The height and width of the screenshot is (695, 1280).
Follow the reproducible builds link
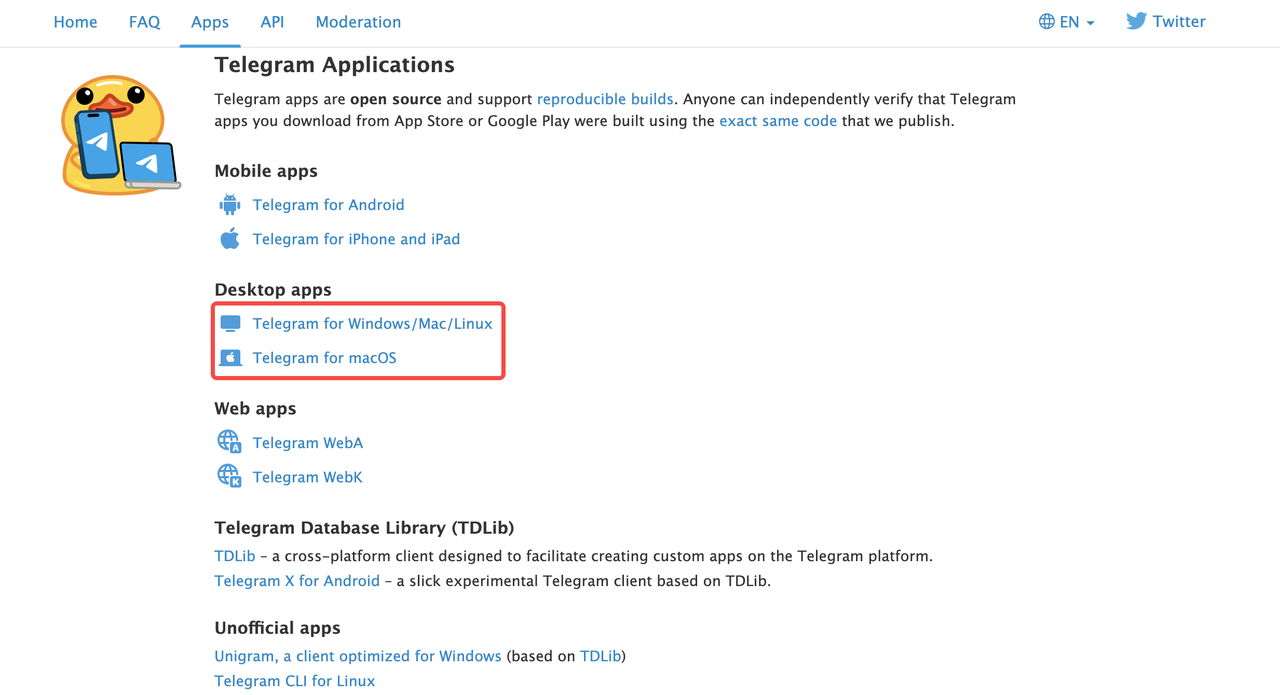[605, 99]
